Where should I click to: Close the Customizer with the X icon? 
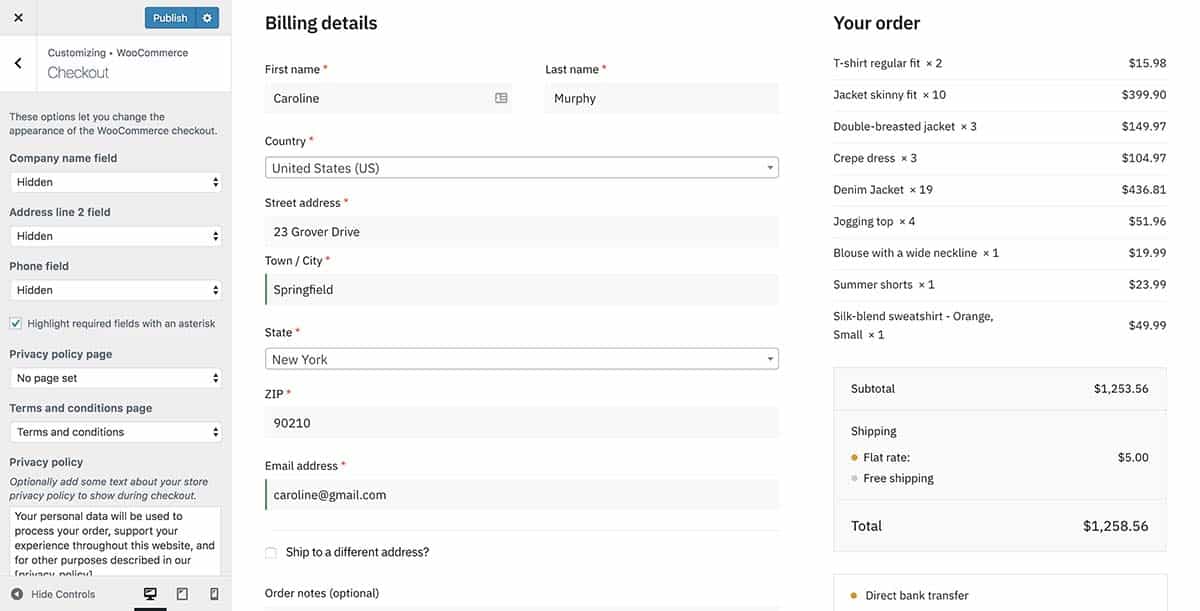pos(18,18)
